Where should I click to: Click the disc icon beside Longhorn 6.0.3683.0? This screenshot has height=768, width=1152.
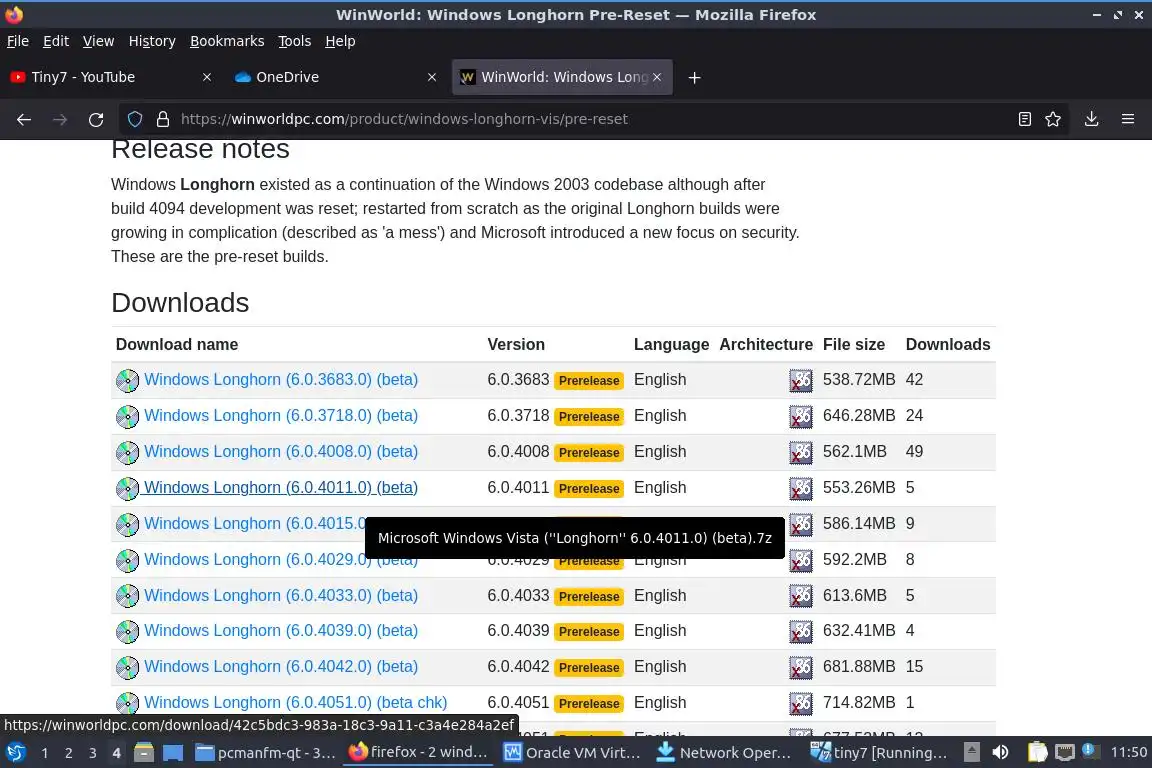(x=127, y=381)
